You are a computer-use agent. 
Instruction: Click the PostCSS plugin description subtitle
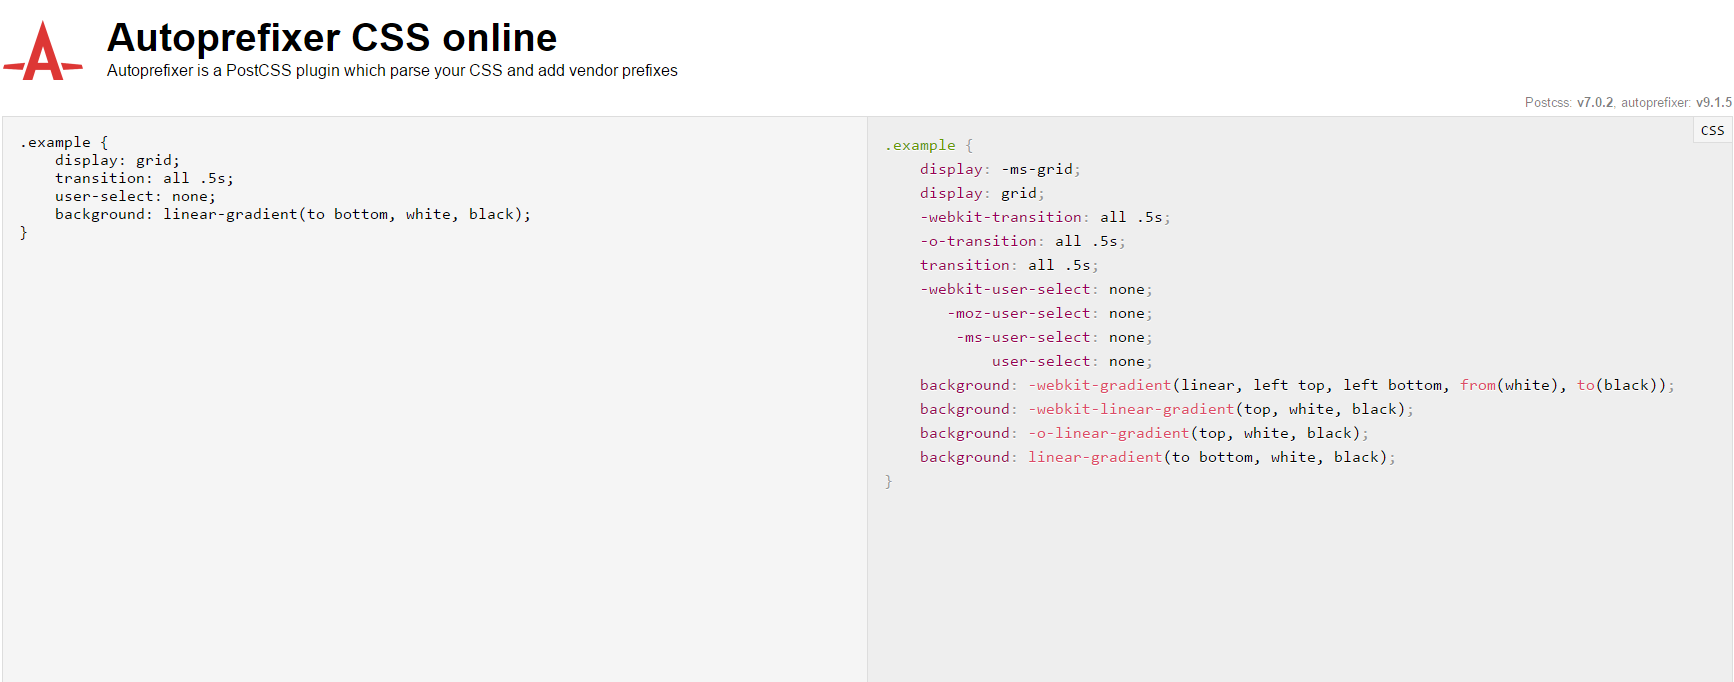click(392, 71)
